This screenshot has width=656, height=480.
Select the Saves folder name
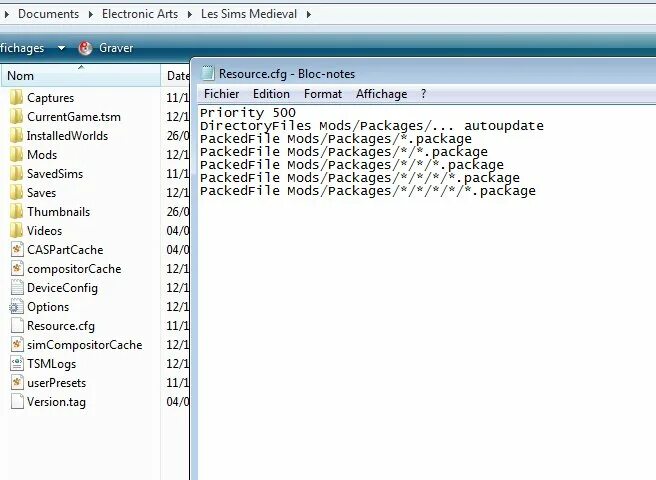[41, 193]
